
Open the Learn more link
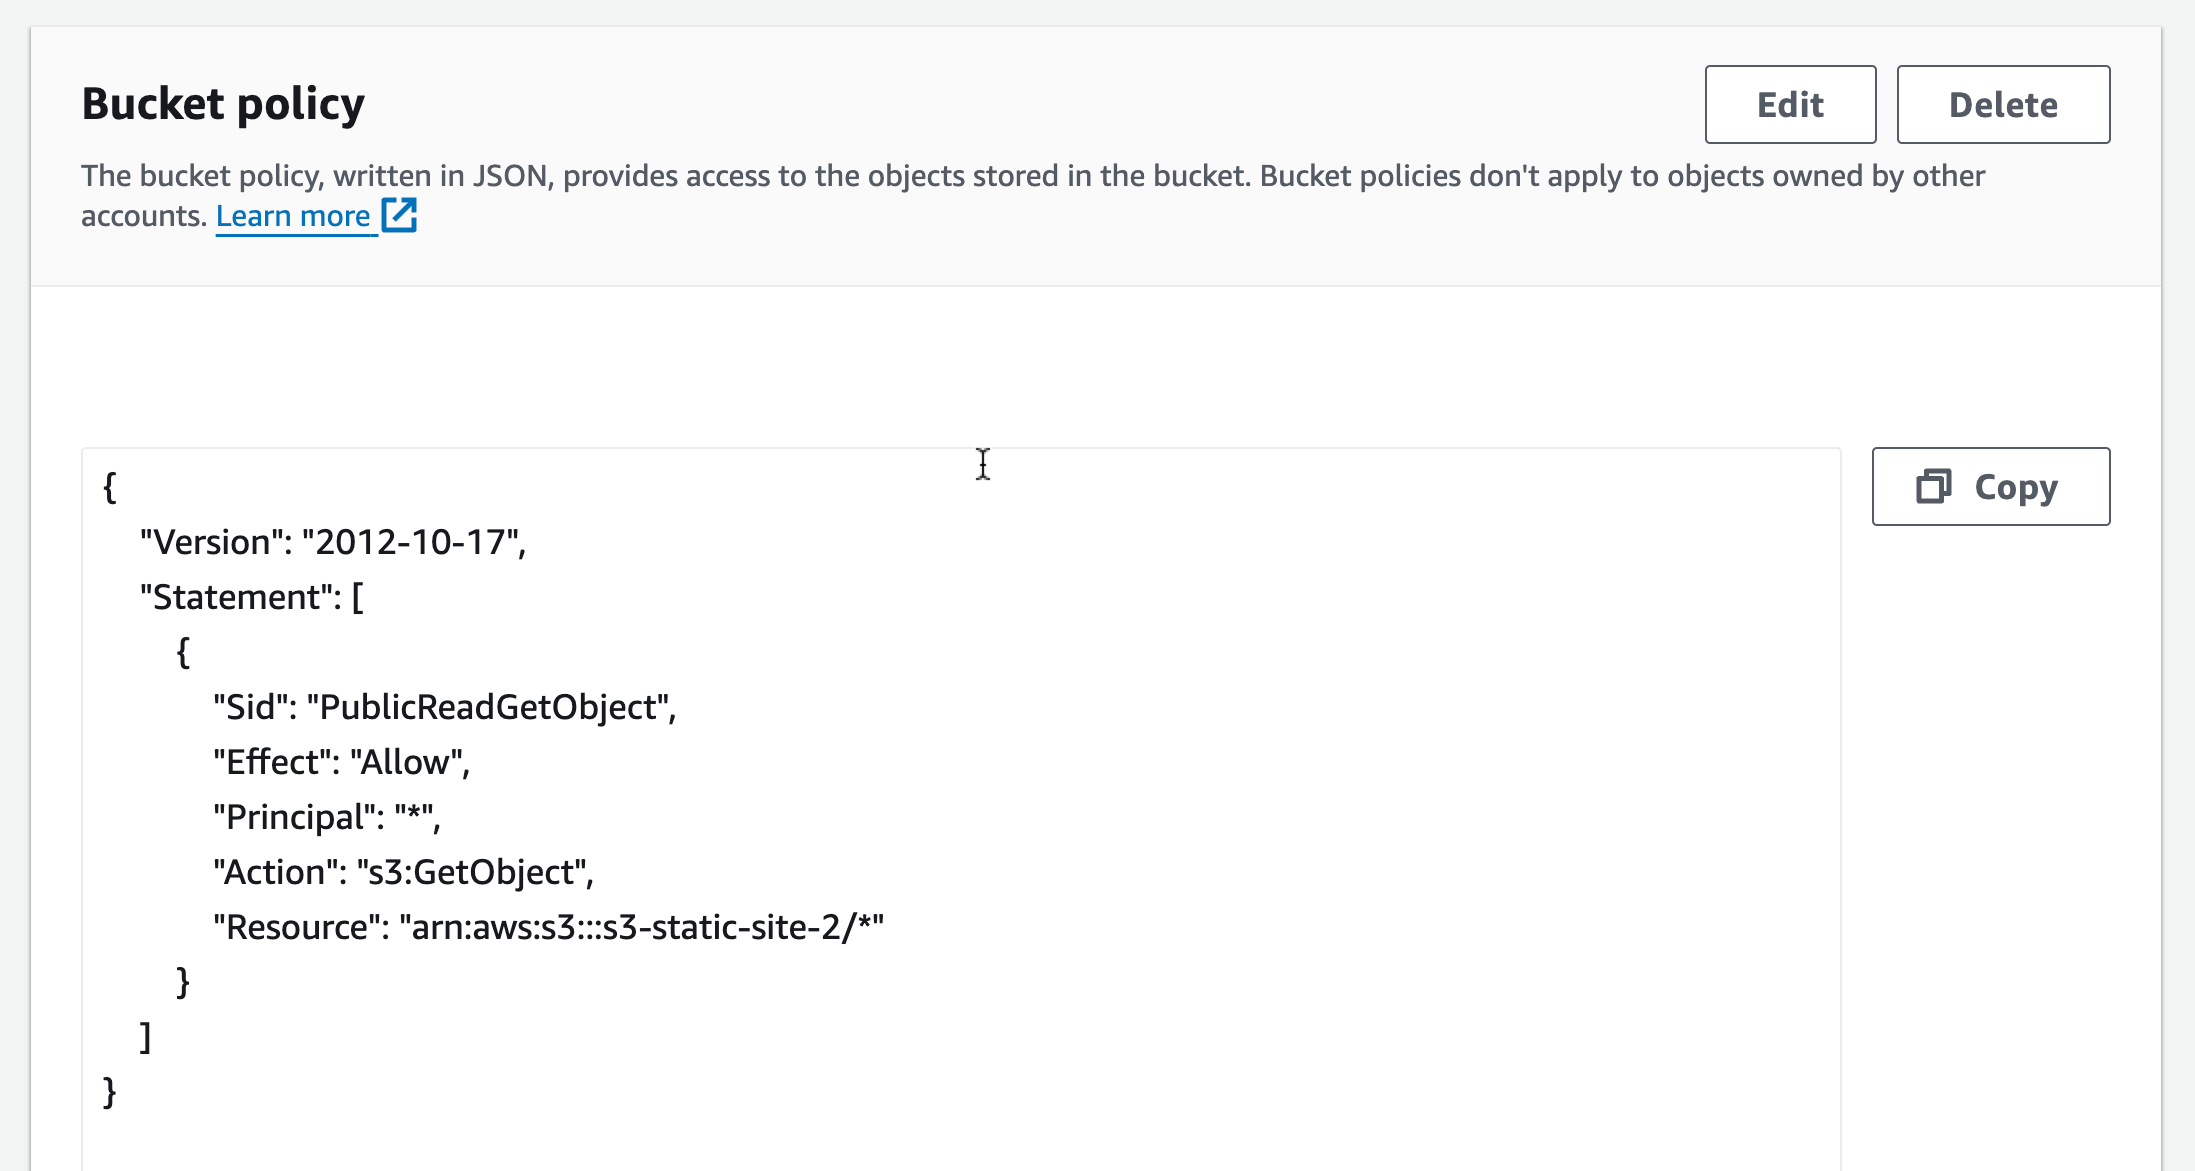[x=293, y=216]
